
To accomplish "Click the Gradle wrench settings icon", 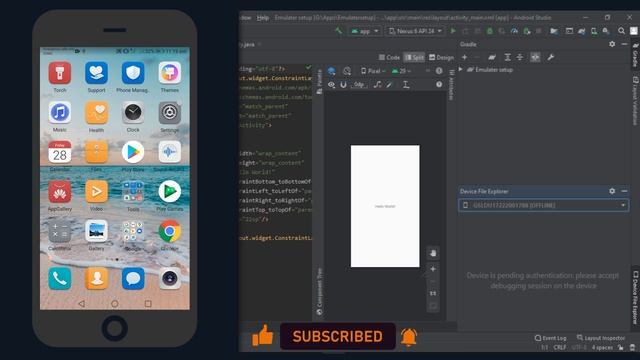I will click(x=551, y=58).
